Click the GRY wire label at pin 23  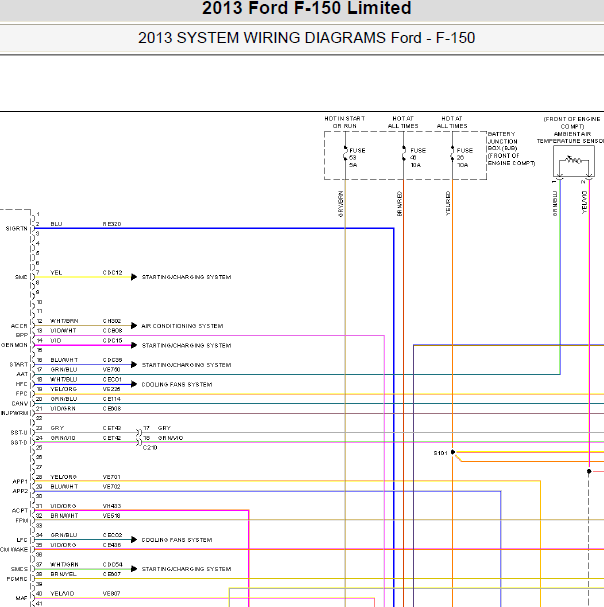tap(57, 428)
